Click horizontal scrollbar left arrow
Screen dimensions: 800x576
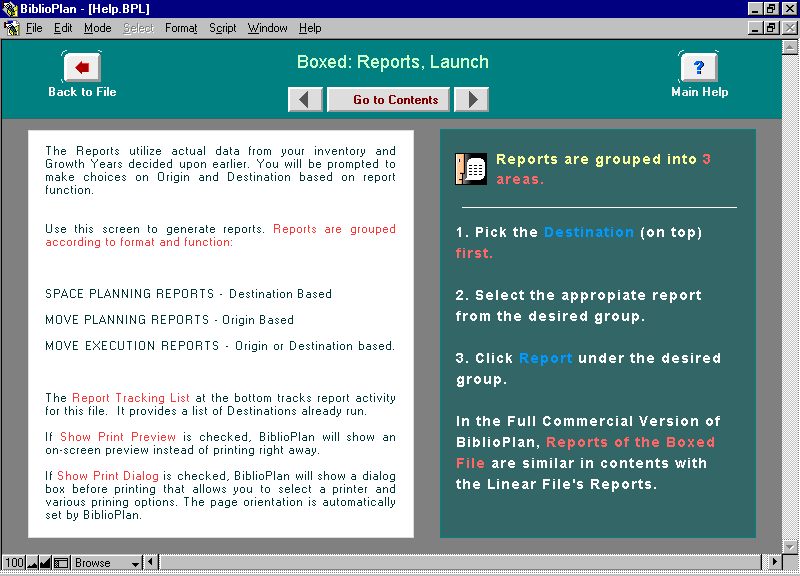tap(150, 562)
